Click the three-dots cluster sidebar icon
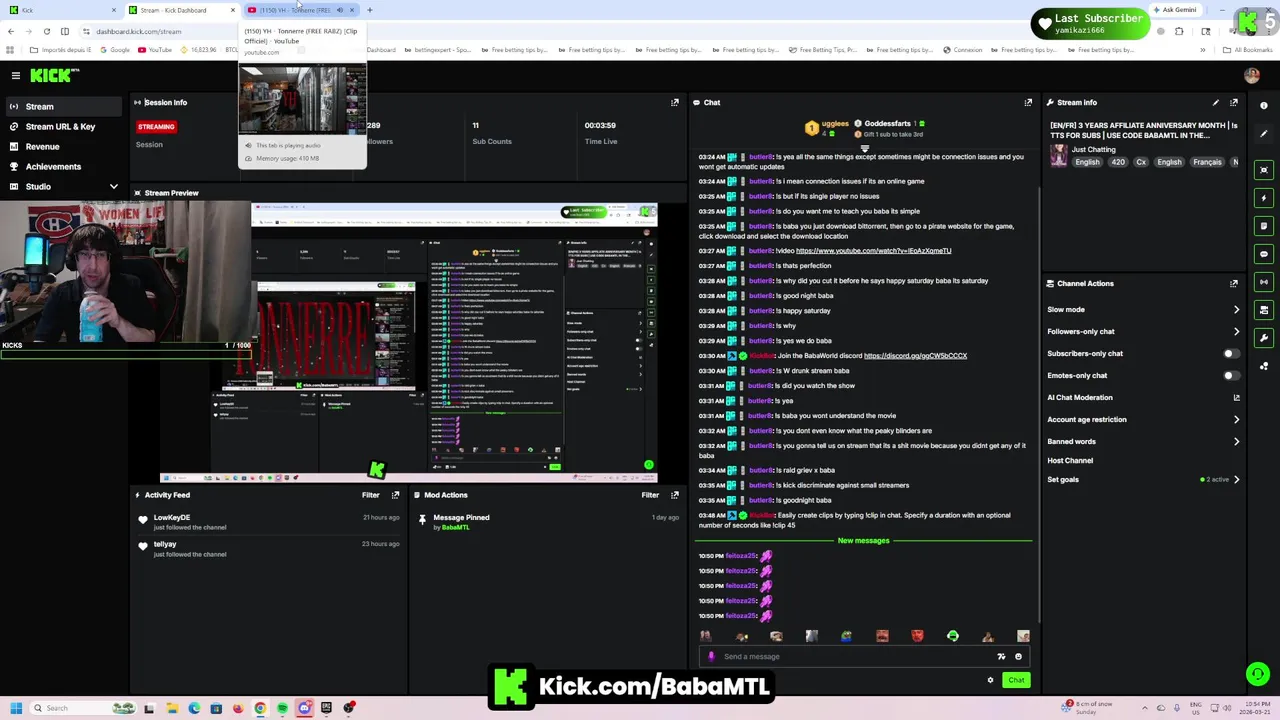 click(x=1264, y=366)
